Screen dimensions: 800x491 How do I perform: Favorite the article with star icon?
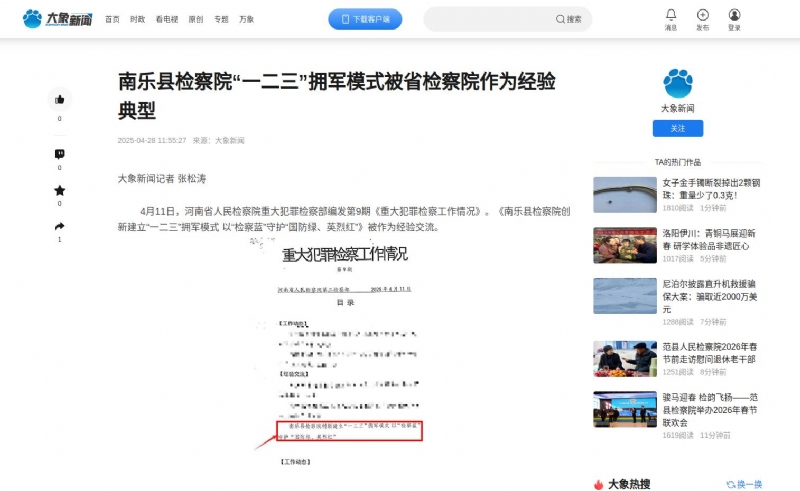point(59,190)
